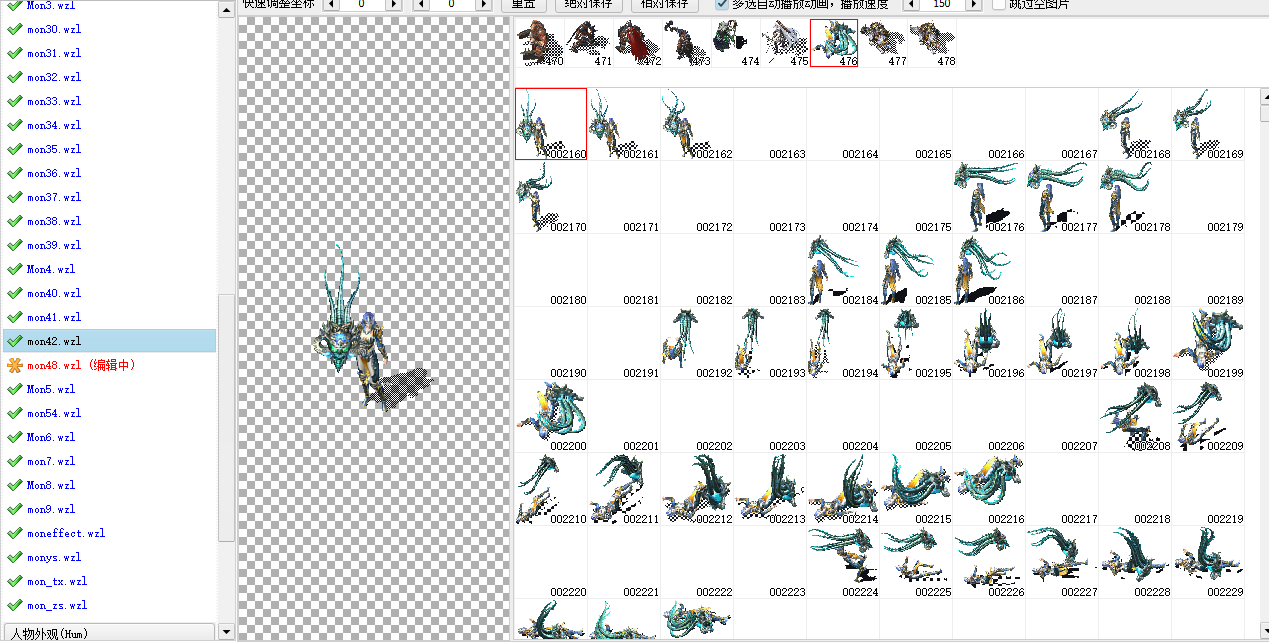Click the green checkmark next to mon35.wzl

coord(14,149)
